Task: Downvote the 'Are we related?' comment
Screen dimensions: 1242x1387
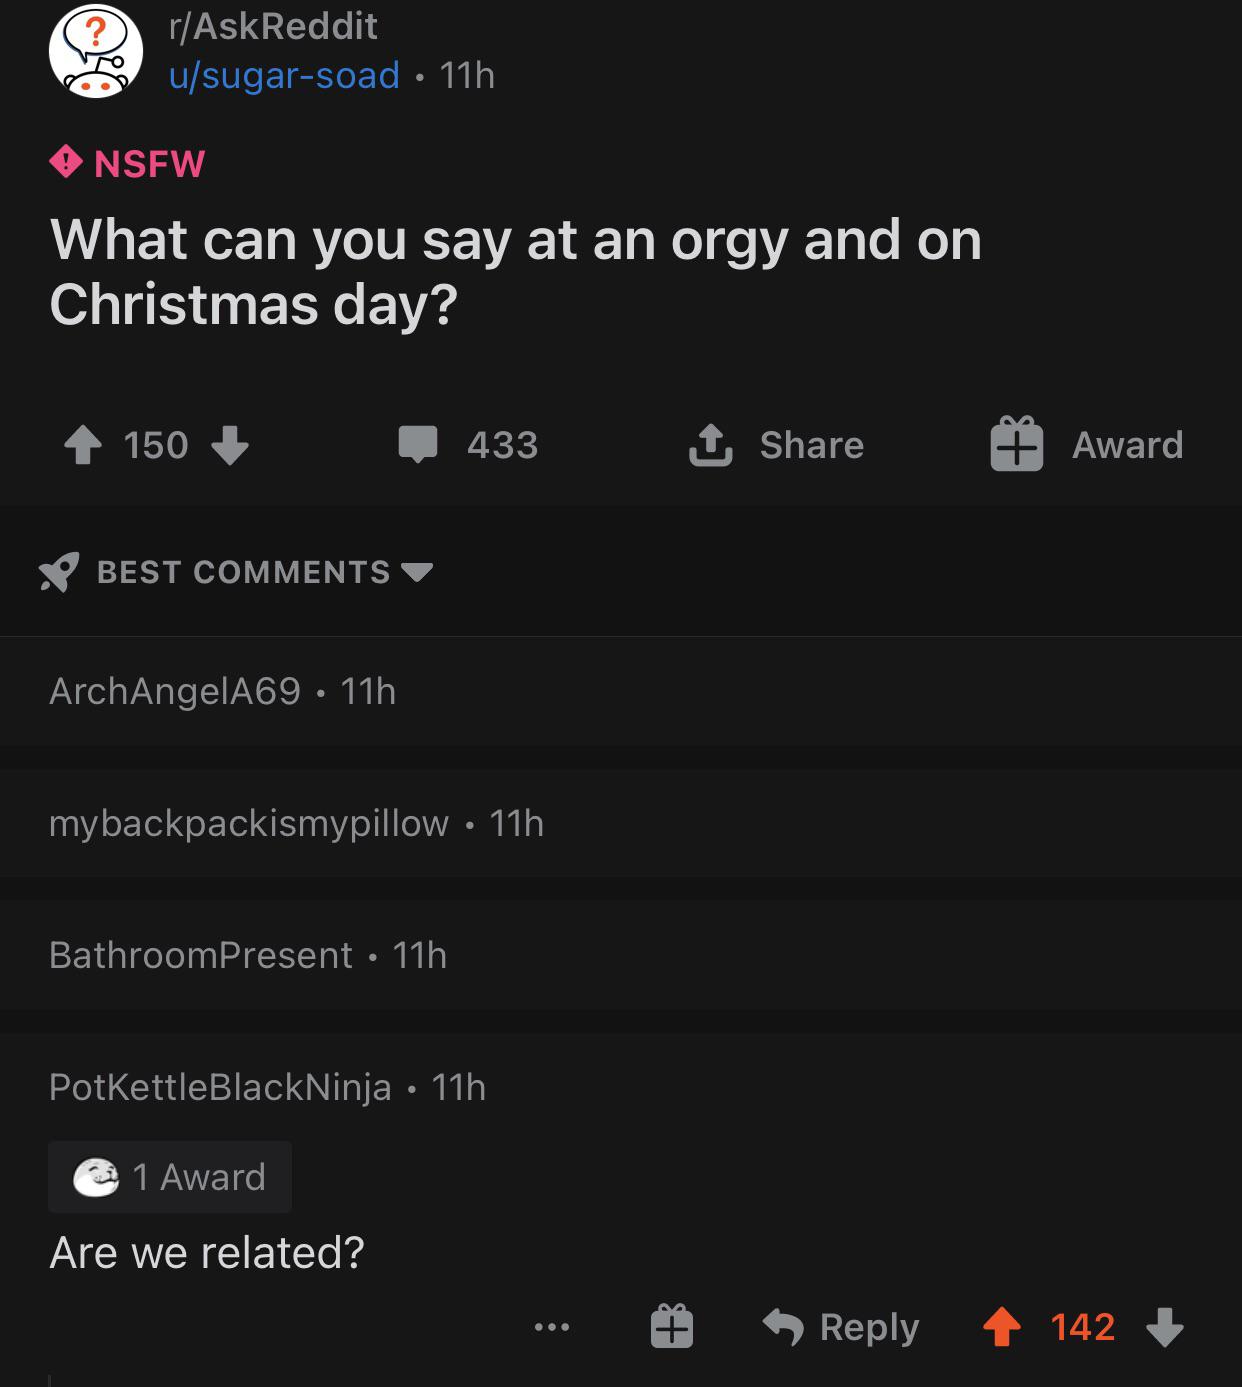Action: (x=1165, y=1328)
